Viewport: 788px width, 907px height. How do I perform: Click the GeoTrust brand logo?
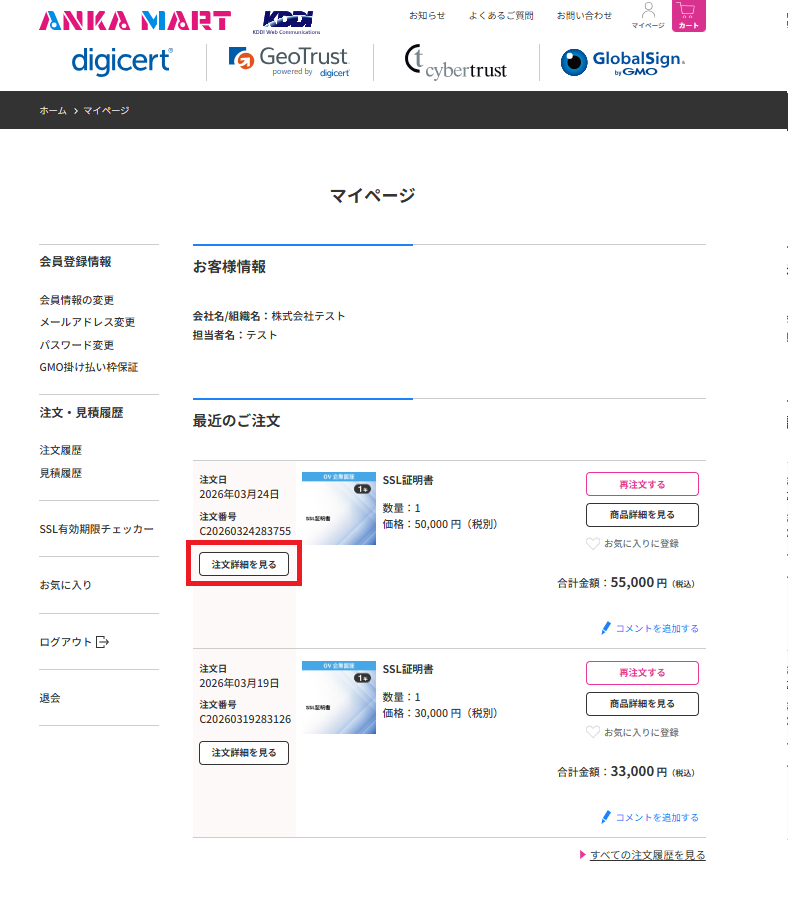(x=289, y=61)
